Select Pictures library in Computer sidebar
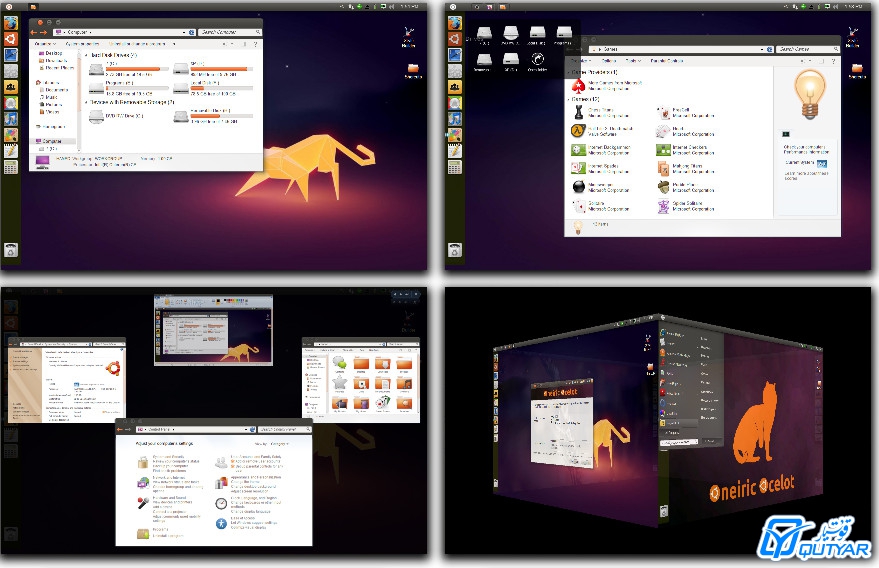Screen dimensions: 879x568 (x=50, y=104)
